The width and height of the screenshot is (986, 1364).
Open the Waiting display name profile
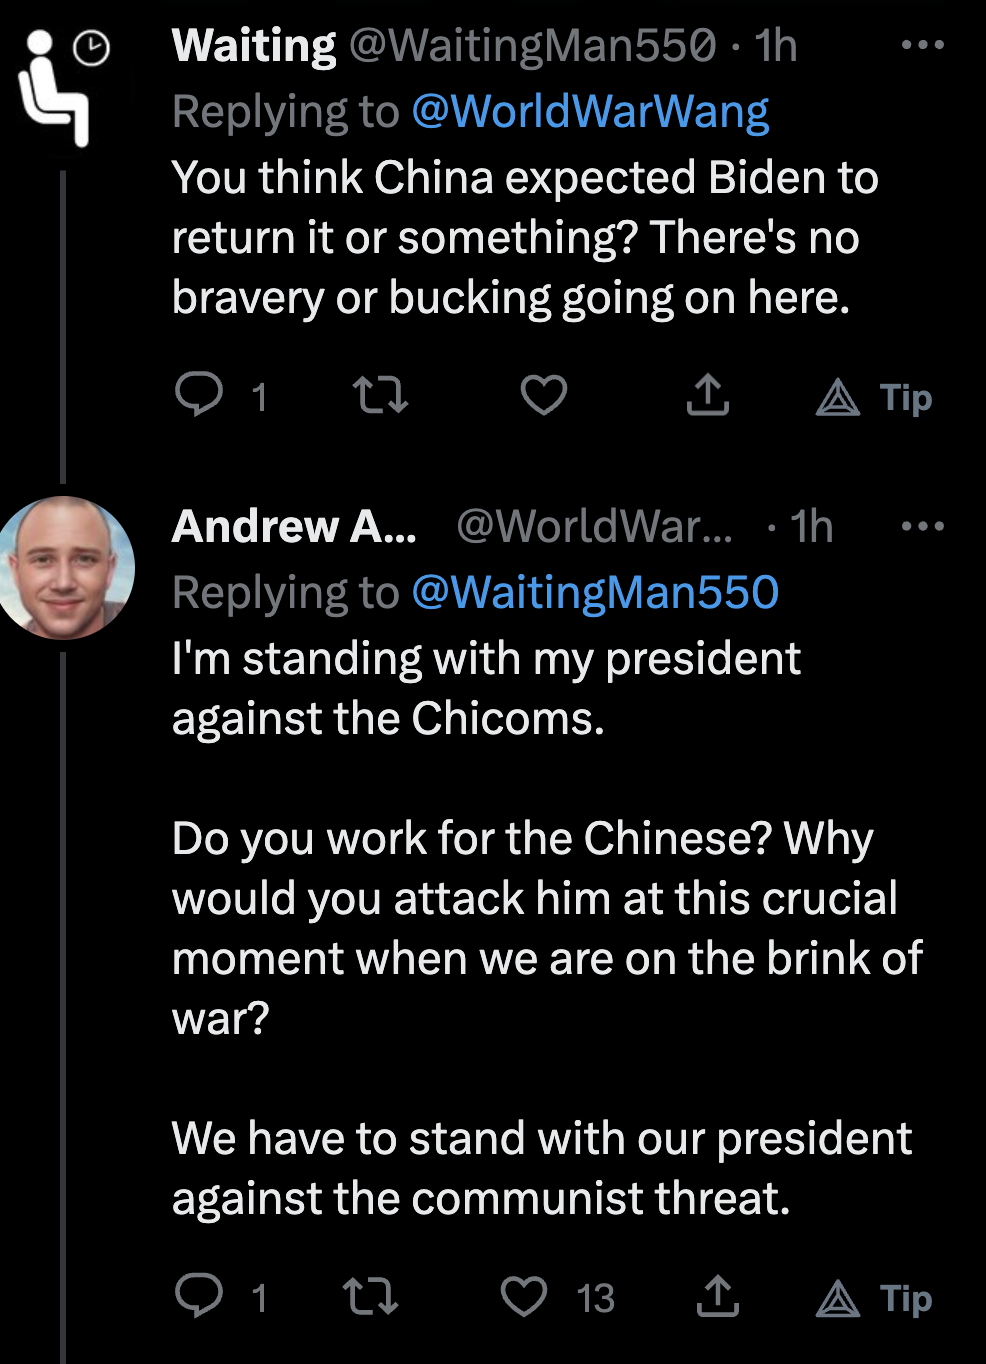pyautogui.click(x=254, y=46)
